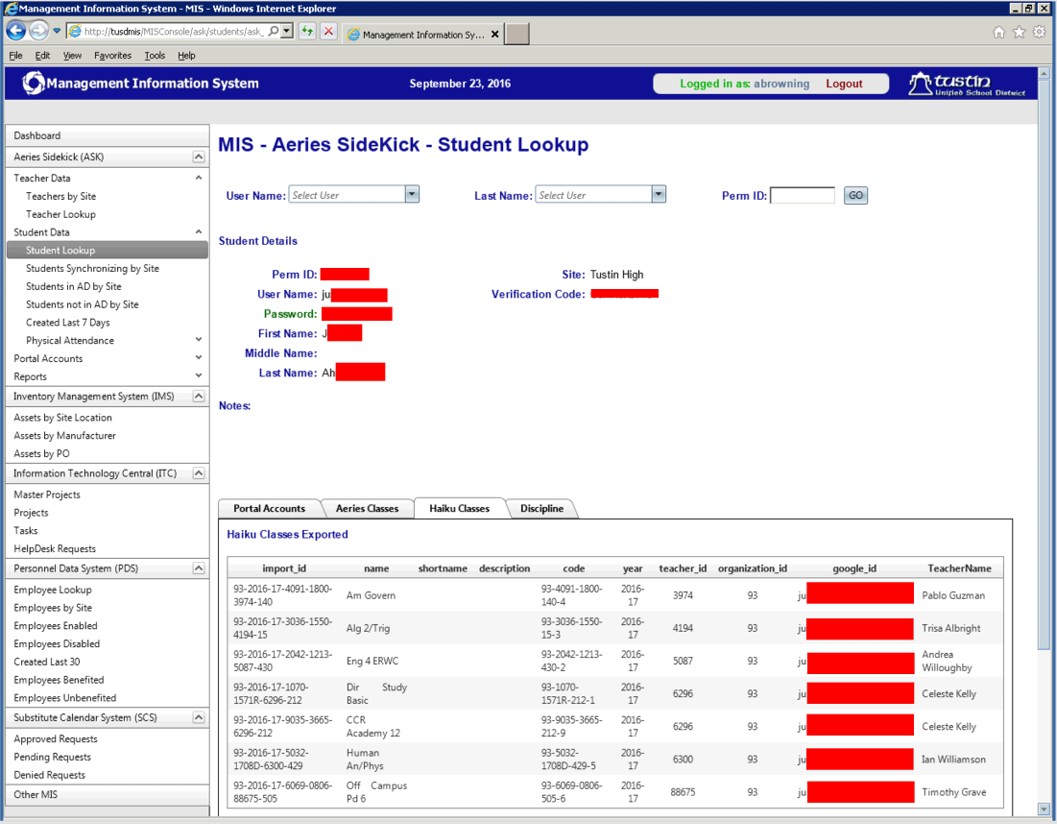The image size is (1057, 824).
Task: Open the Help menu
Action: click(x=187, y=55)
